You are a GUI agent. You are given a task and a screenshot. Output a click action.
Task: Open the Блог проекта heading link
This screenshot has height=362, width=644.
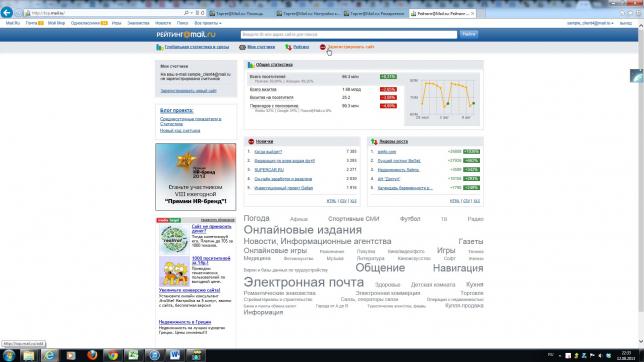coord(177,111)
